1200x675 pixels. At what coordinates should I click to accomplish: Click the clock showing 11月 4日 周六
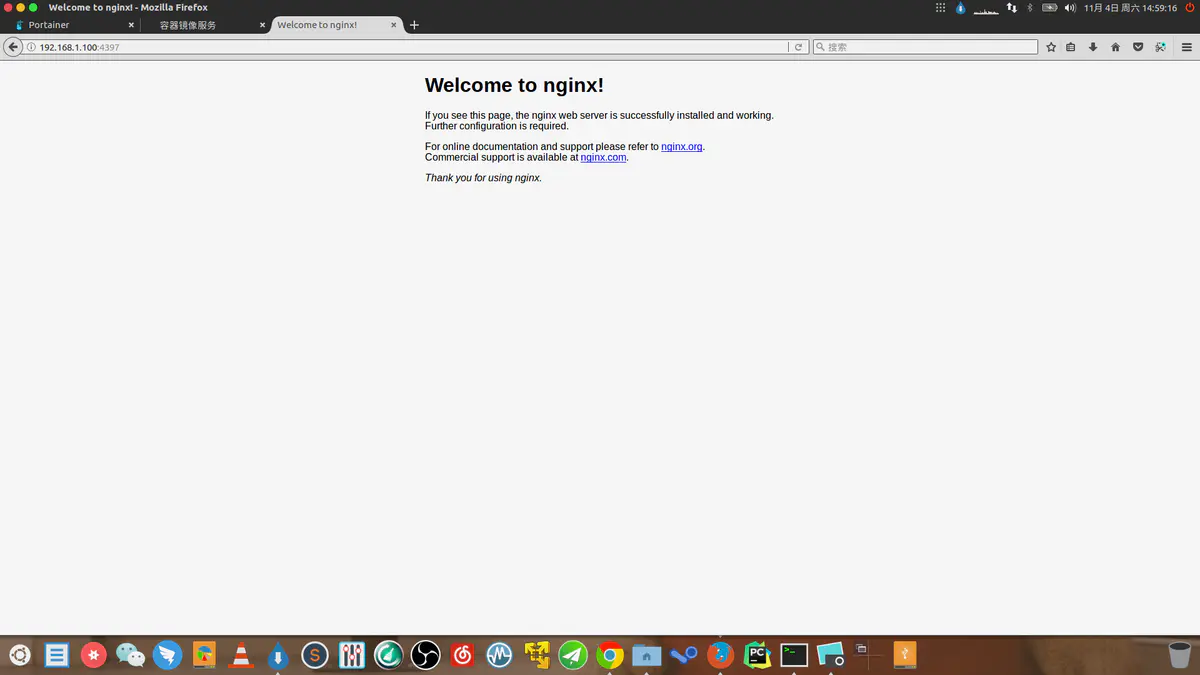point(1130,8)
